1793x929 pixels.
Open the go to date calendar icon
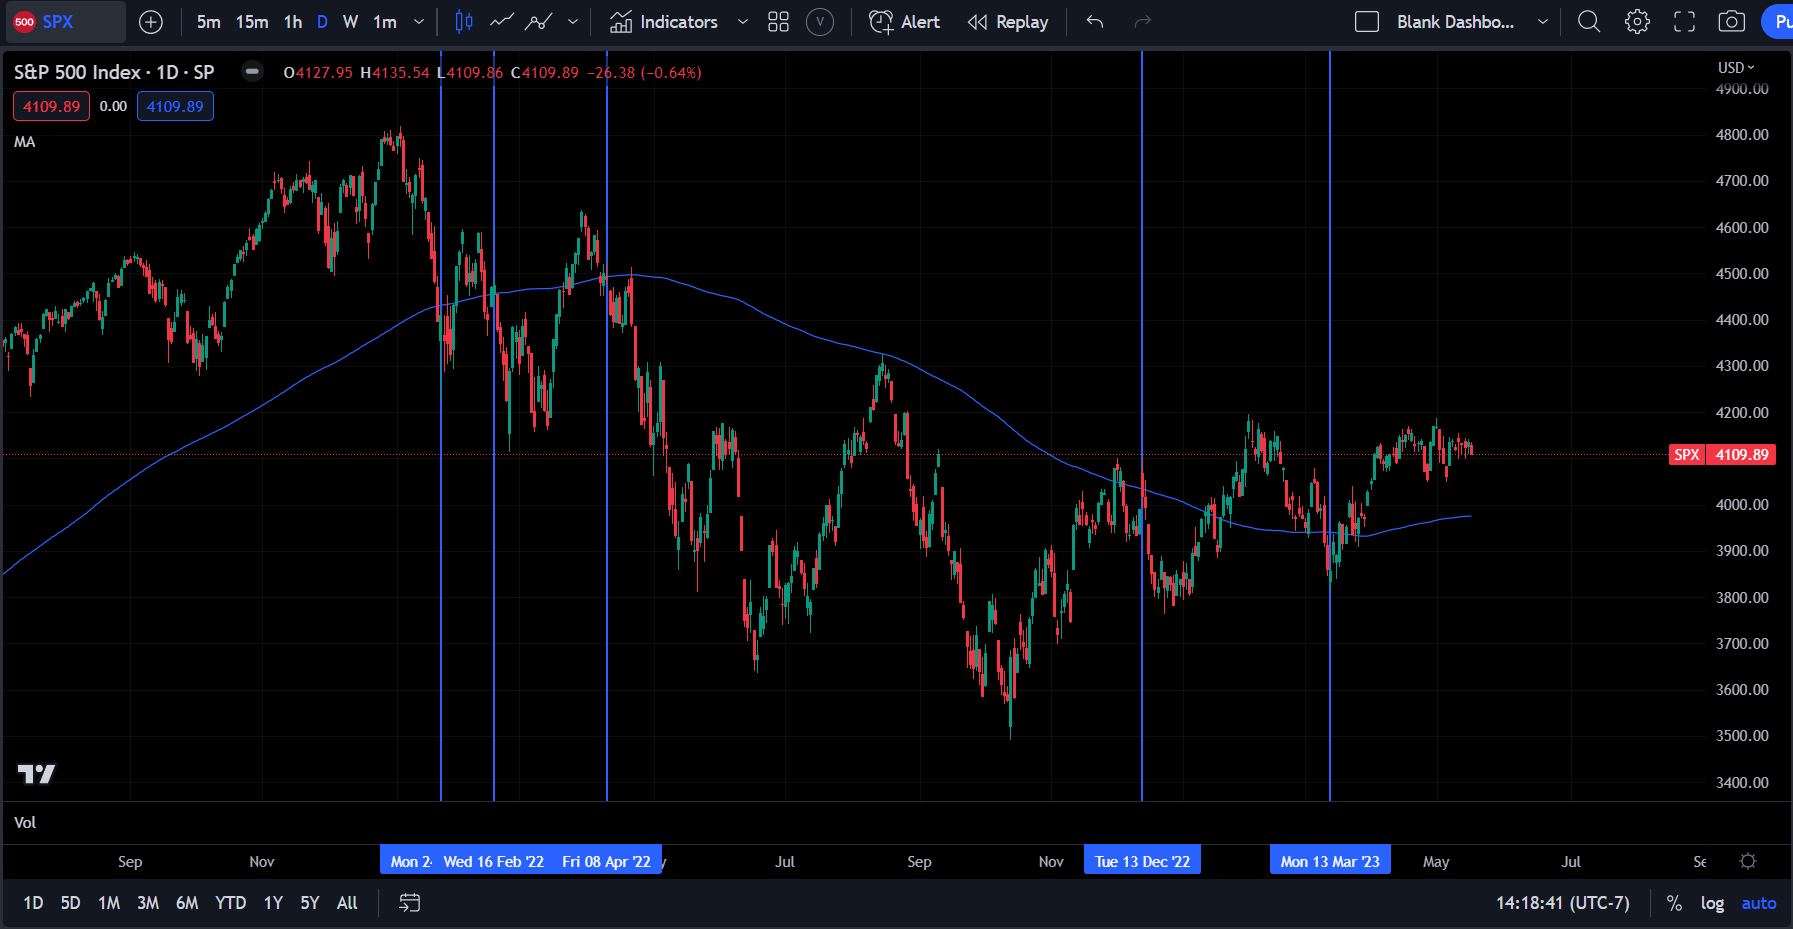(x=410, y=903)
